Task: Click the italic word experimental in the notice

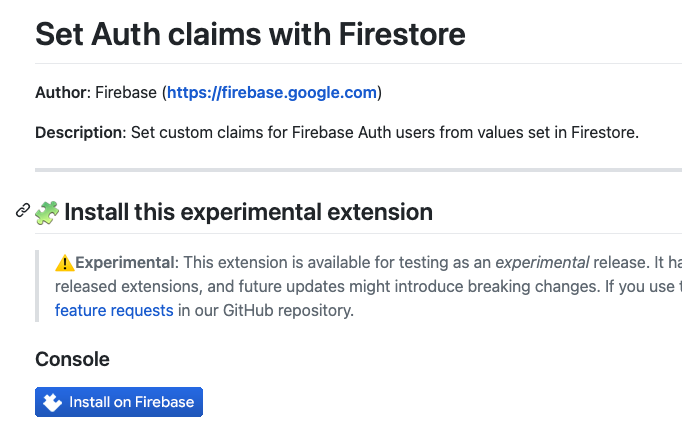Action: coord(542,263)
